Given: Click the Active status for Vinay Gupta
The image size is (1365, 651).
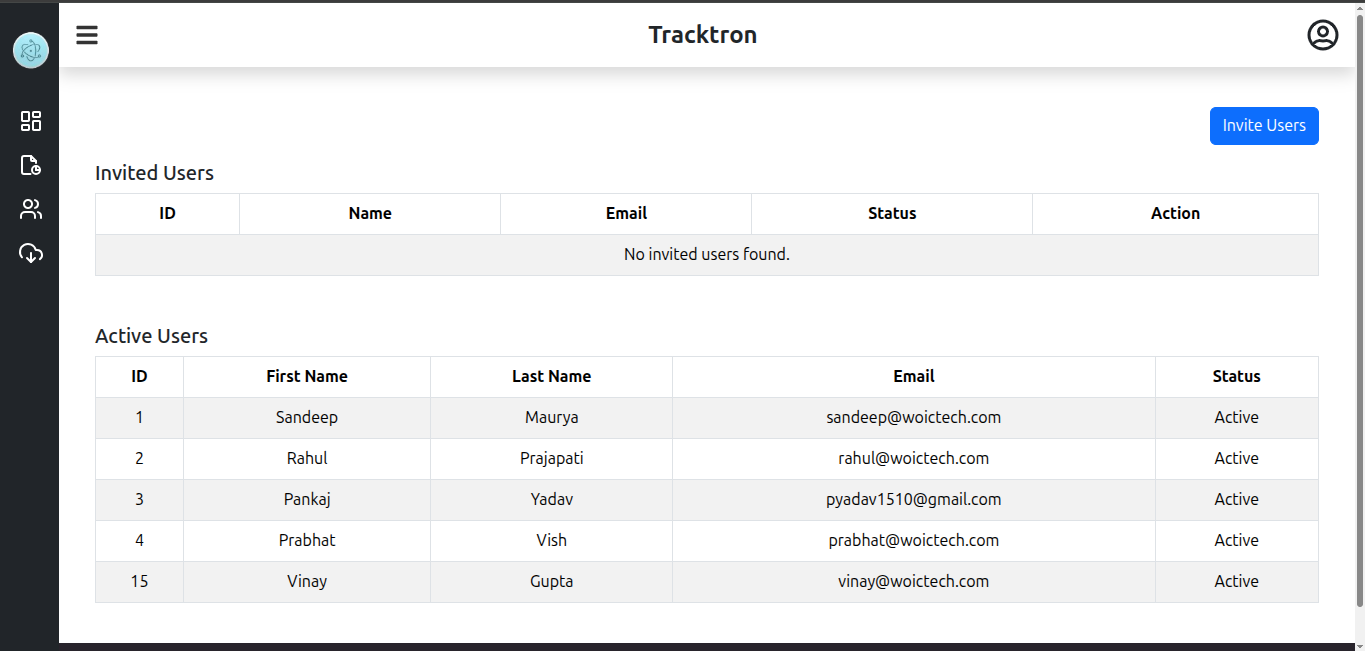Looking at the screenshot, I should [1237, 581].
